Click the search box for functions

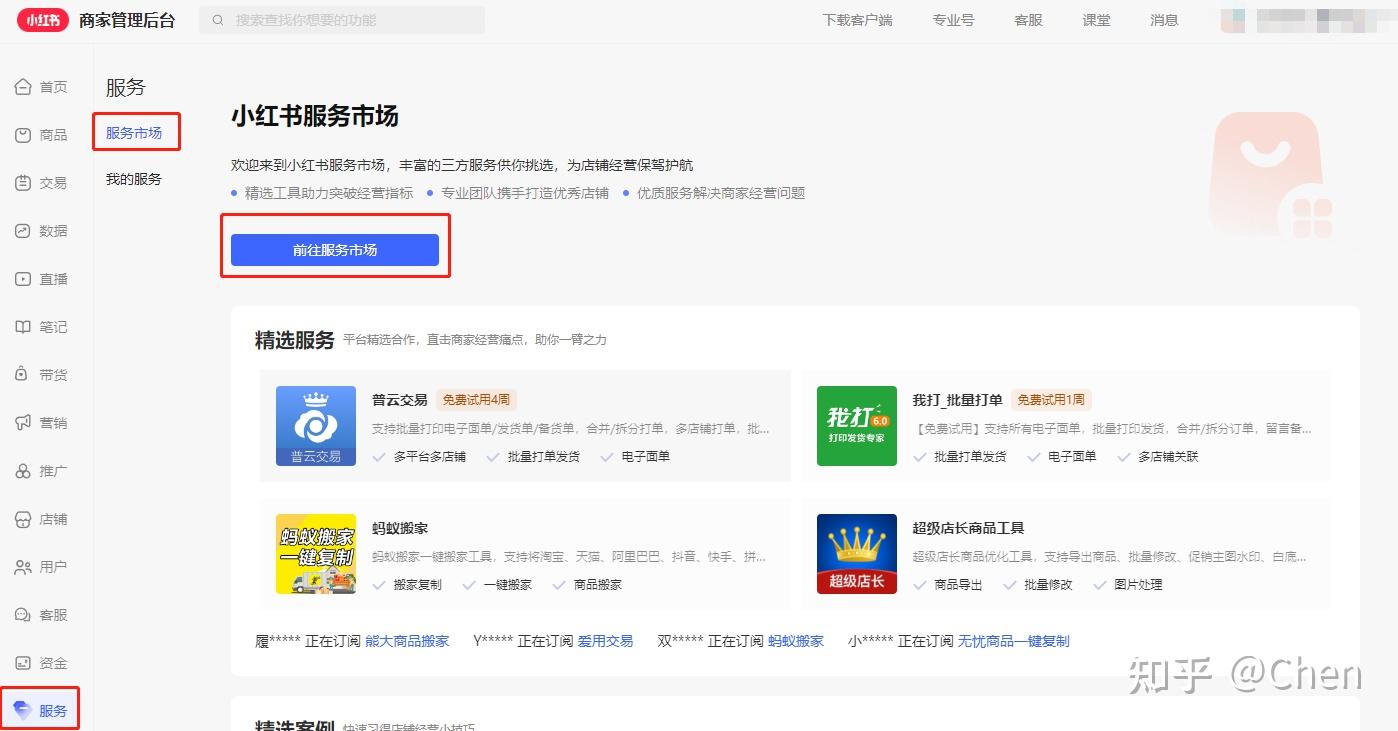340,19
